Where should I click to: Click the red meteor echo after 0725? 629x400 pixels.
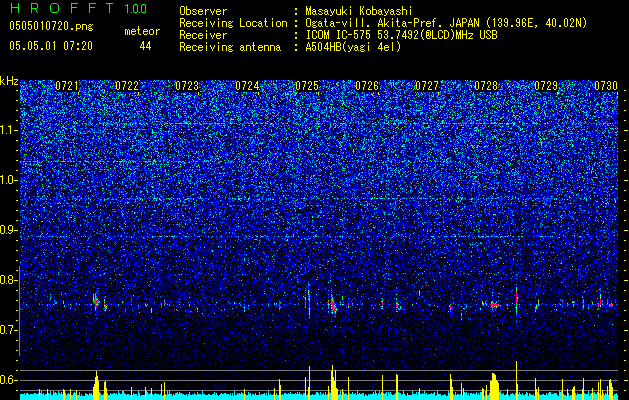[x=333, y=305]
